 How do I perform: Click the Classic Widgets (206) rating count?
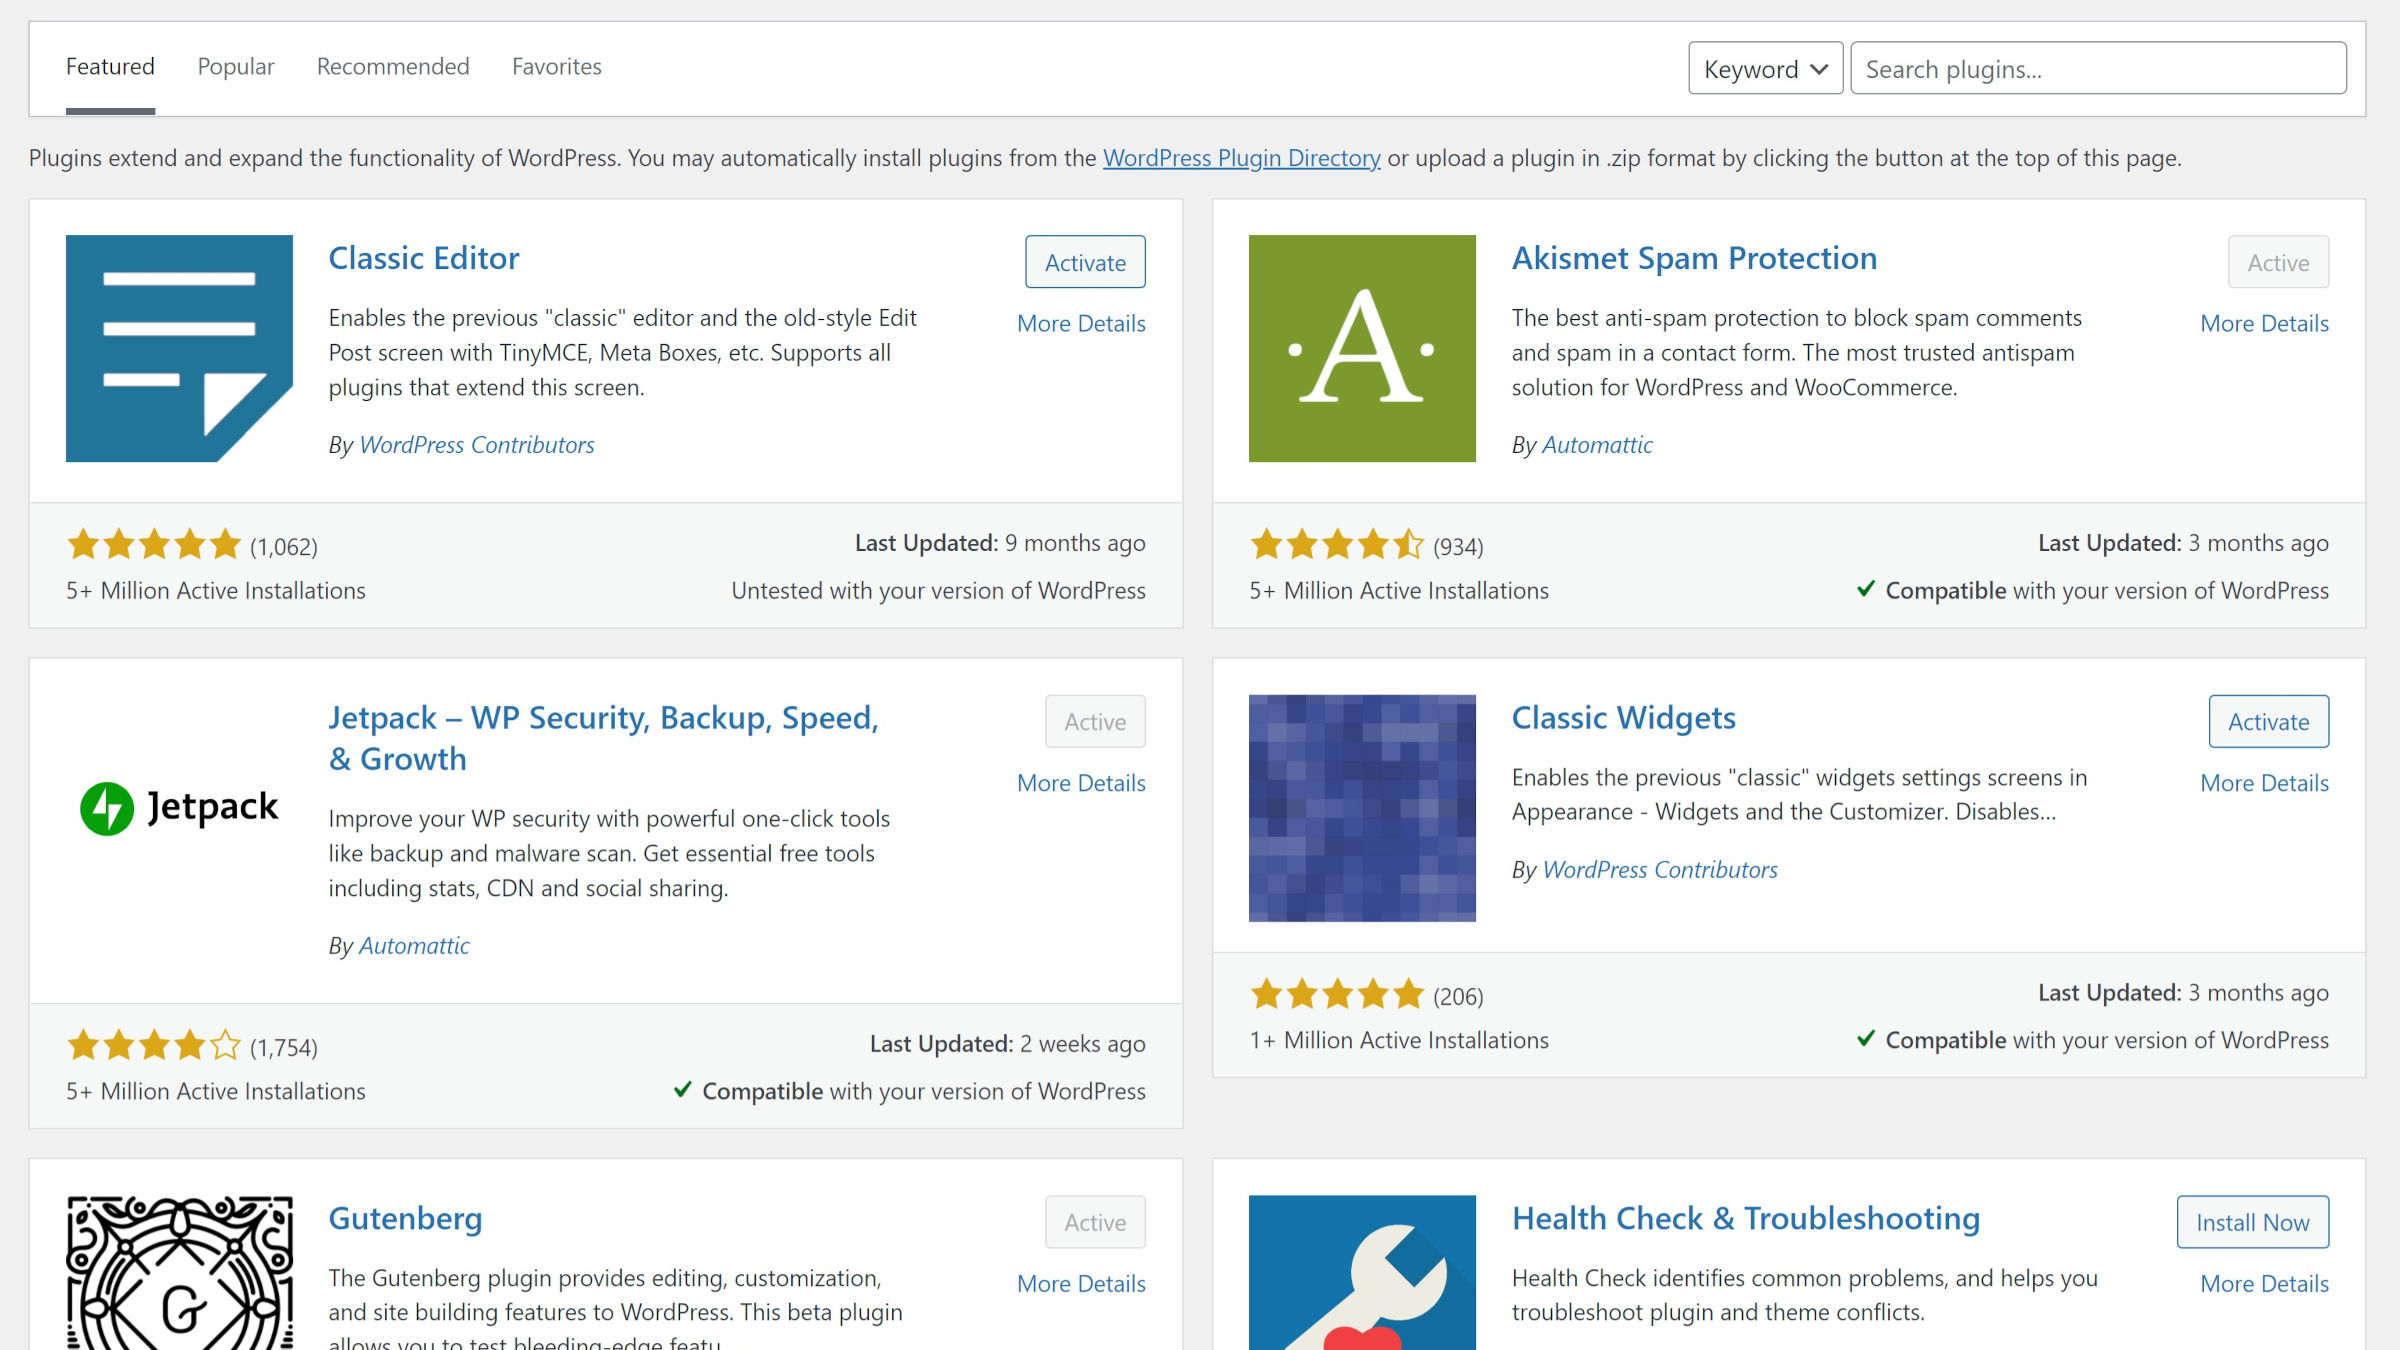pyautogui.click(x=1458, y=997)
